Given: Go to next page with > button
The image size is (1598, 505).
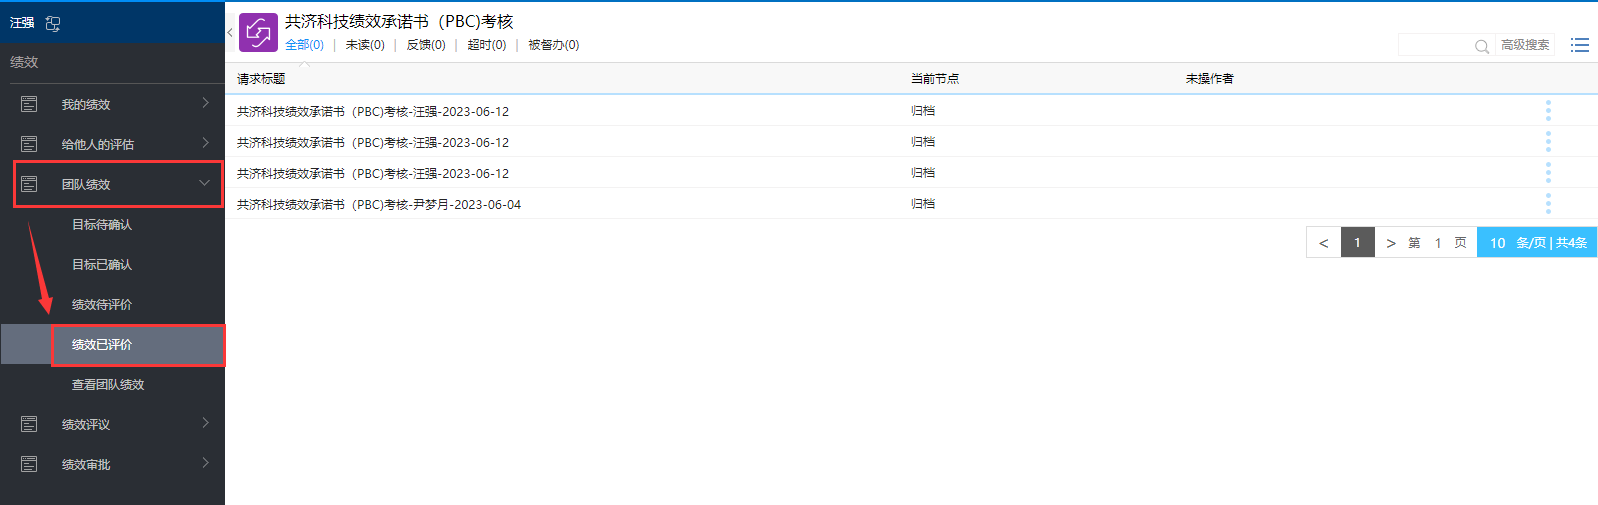Looking at the screenshot, I should [1390, 243].
